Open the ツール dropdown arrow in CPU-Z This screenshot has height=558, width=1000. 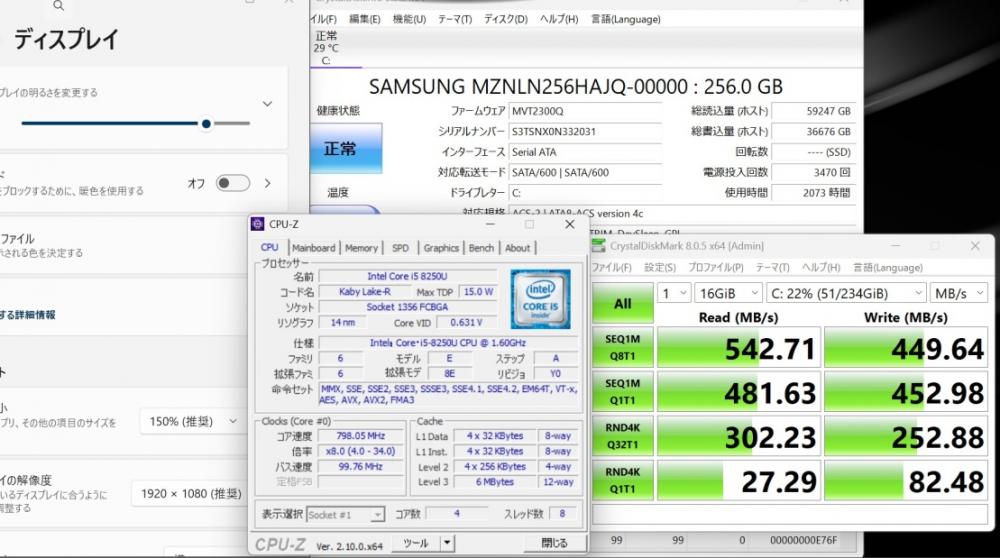point(447,543)
